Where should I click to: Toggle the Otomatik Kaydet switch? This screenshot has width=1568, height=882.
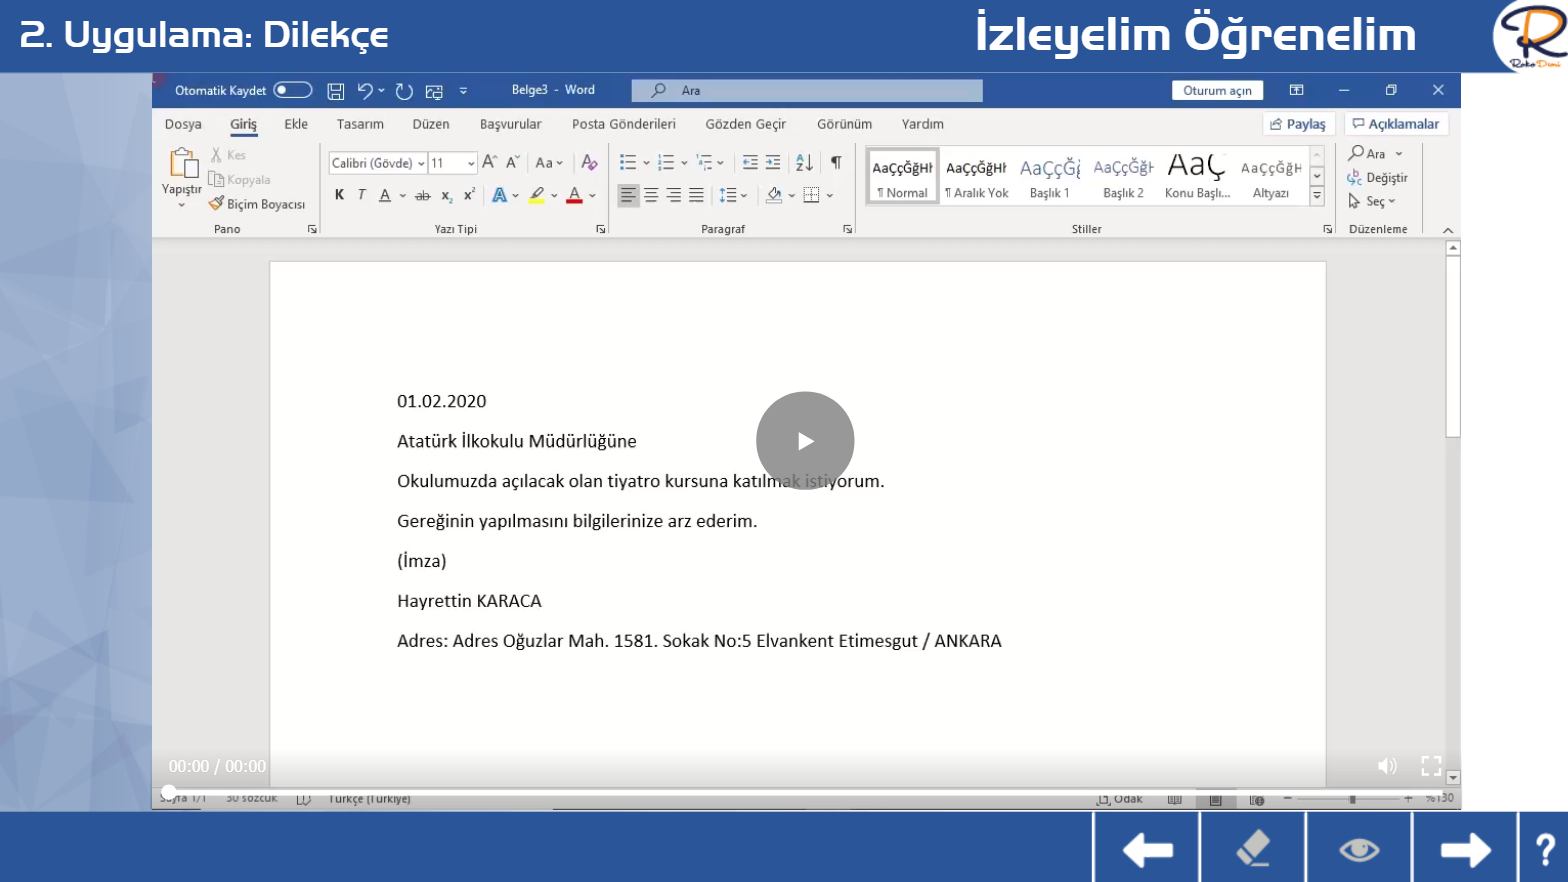point(293,90)
